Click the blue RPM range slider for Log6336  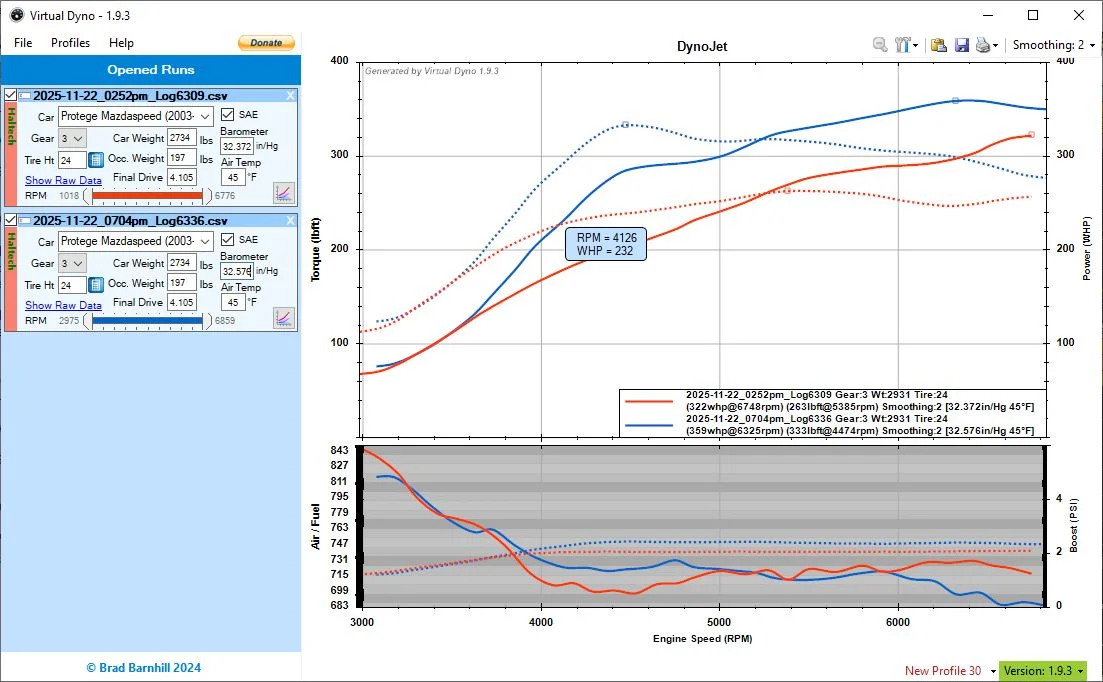click(x=146, y=321)
